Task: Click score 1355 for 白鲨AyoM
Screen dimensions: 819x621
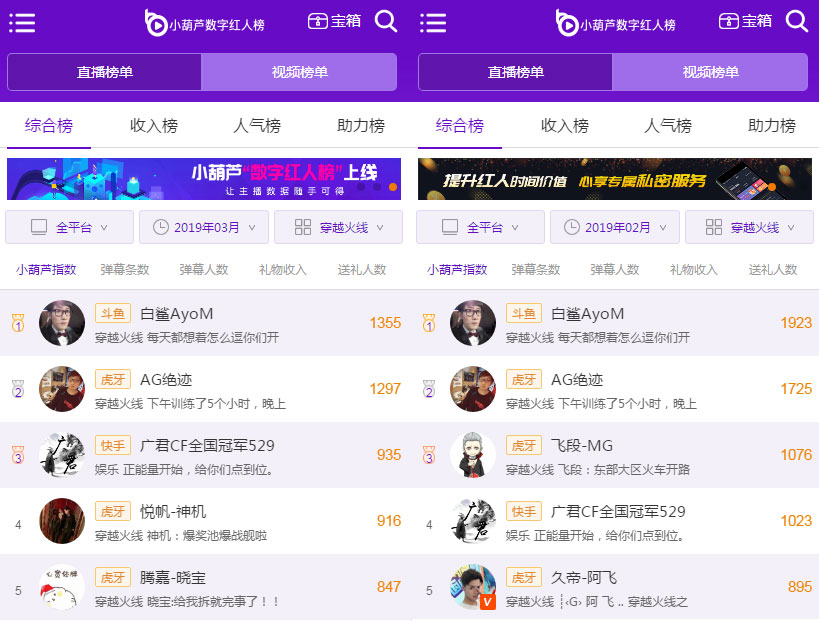Action: (x=385, y=323)
